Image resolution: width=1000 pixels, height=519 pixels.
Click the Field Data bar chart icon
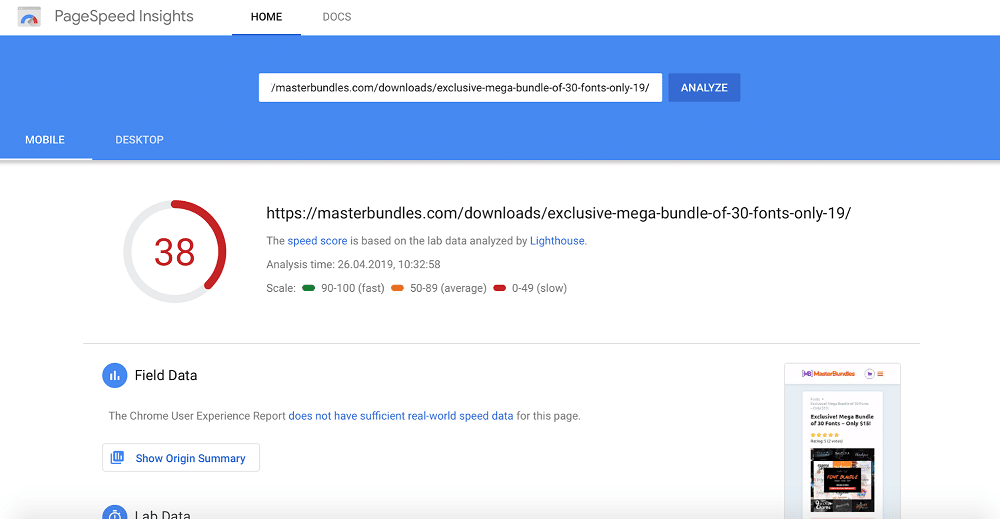115,376
